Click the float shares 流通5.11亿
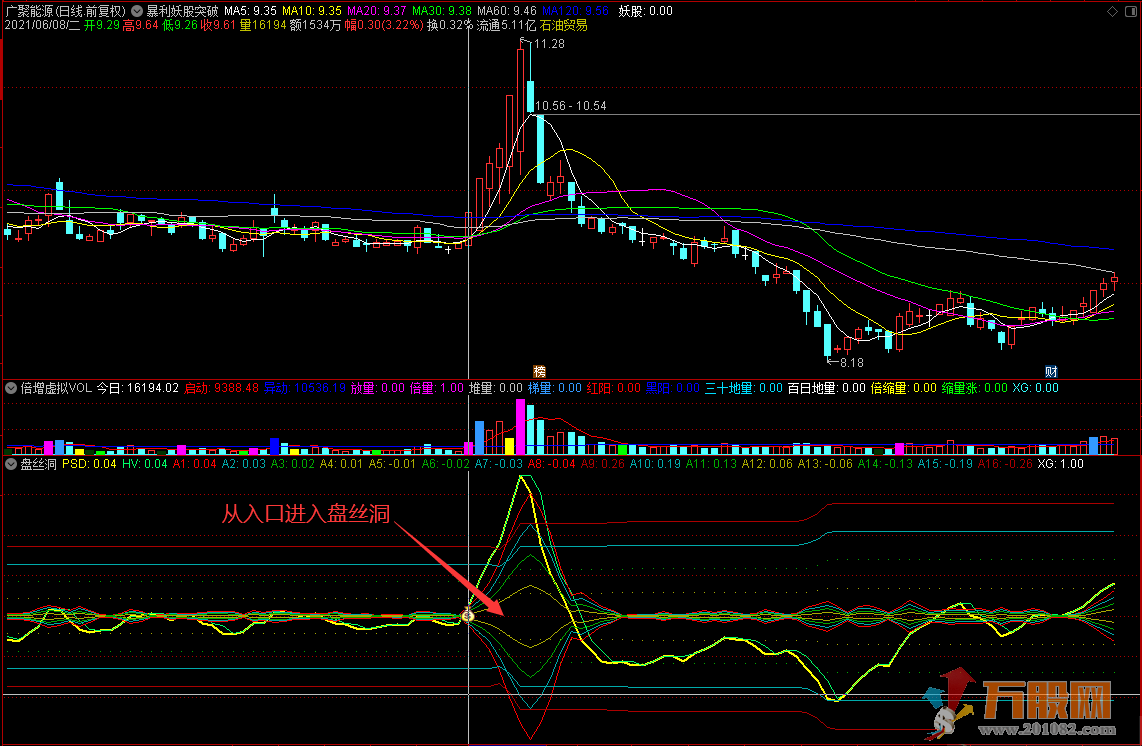The image size is (1142, 746). [x=506, y=25]
